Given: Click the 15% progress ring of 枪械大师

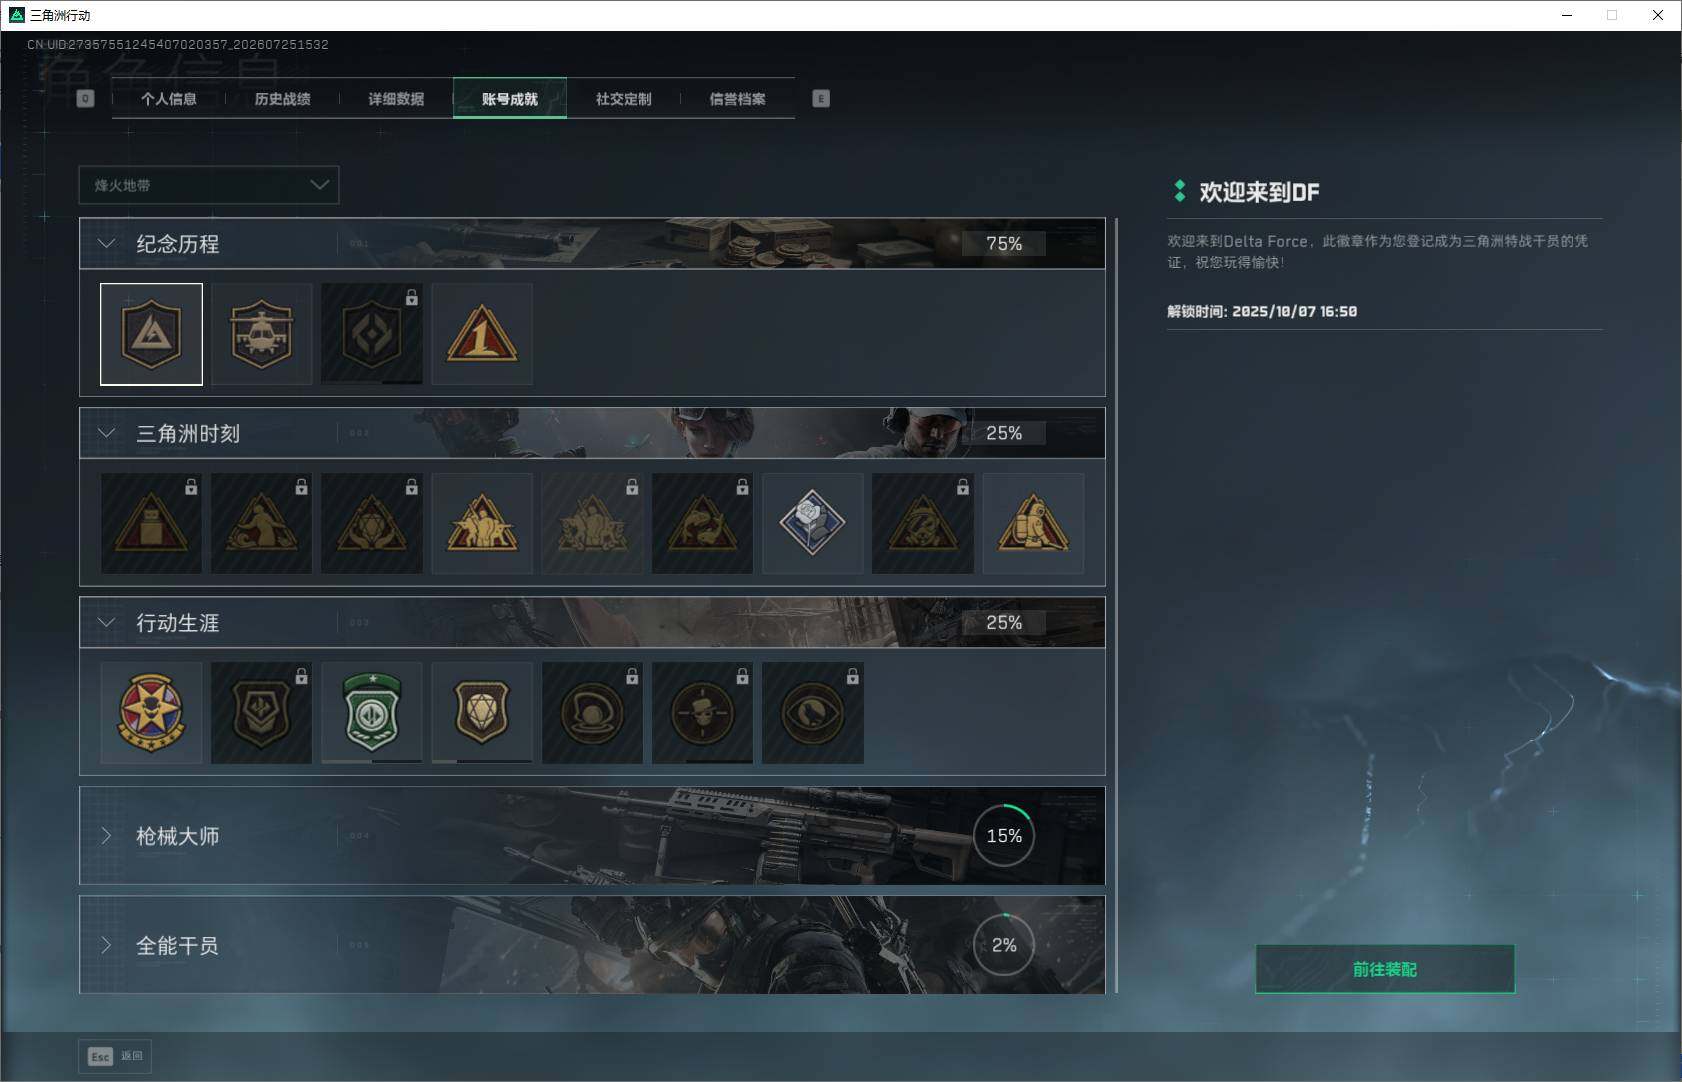Looking at the screenshot, I should coord(1004,835).
